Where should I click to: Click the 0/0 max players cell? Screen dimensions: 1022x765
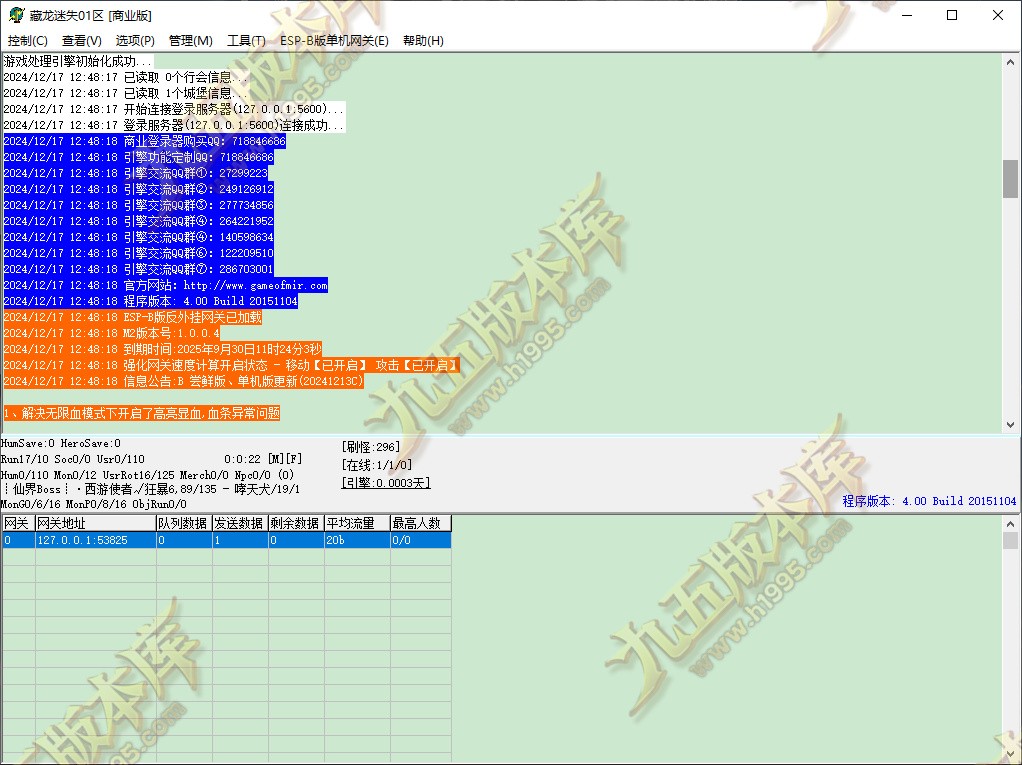click(420, 540)
